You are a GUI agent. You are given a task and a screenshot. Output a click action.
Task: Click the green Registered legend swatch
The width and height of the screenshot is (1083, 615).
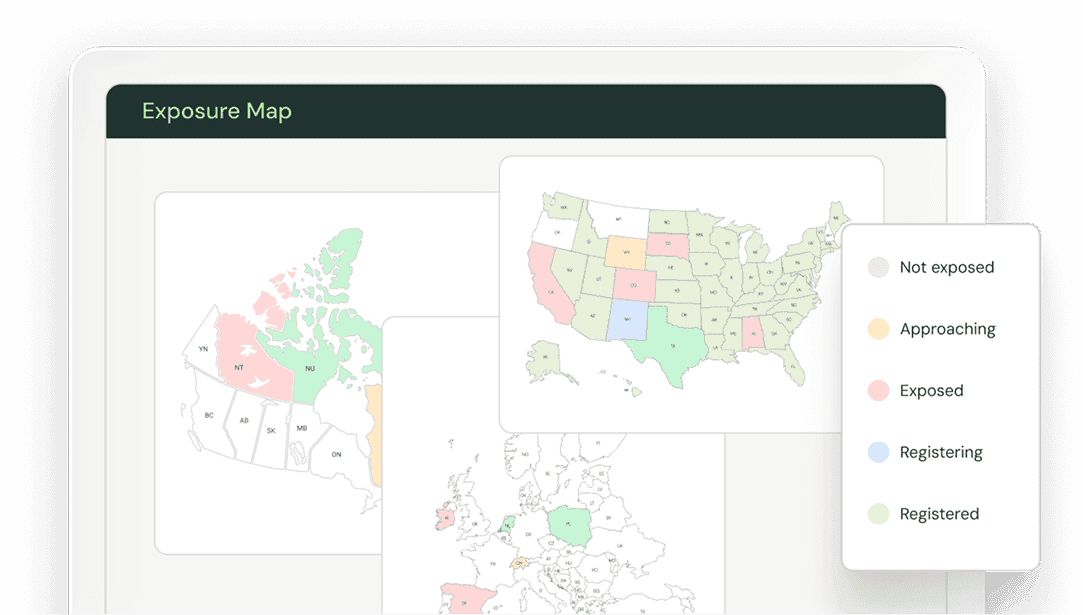878,513
